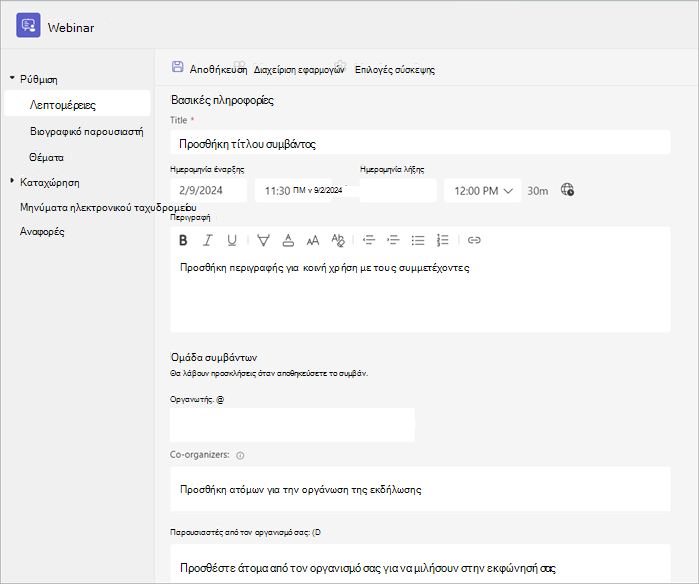Click the Ρύθμιση label in sidebar

(39, 79)
